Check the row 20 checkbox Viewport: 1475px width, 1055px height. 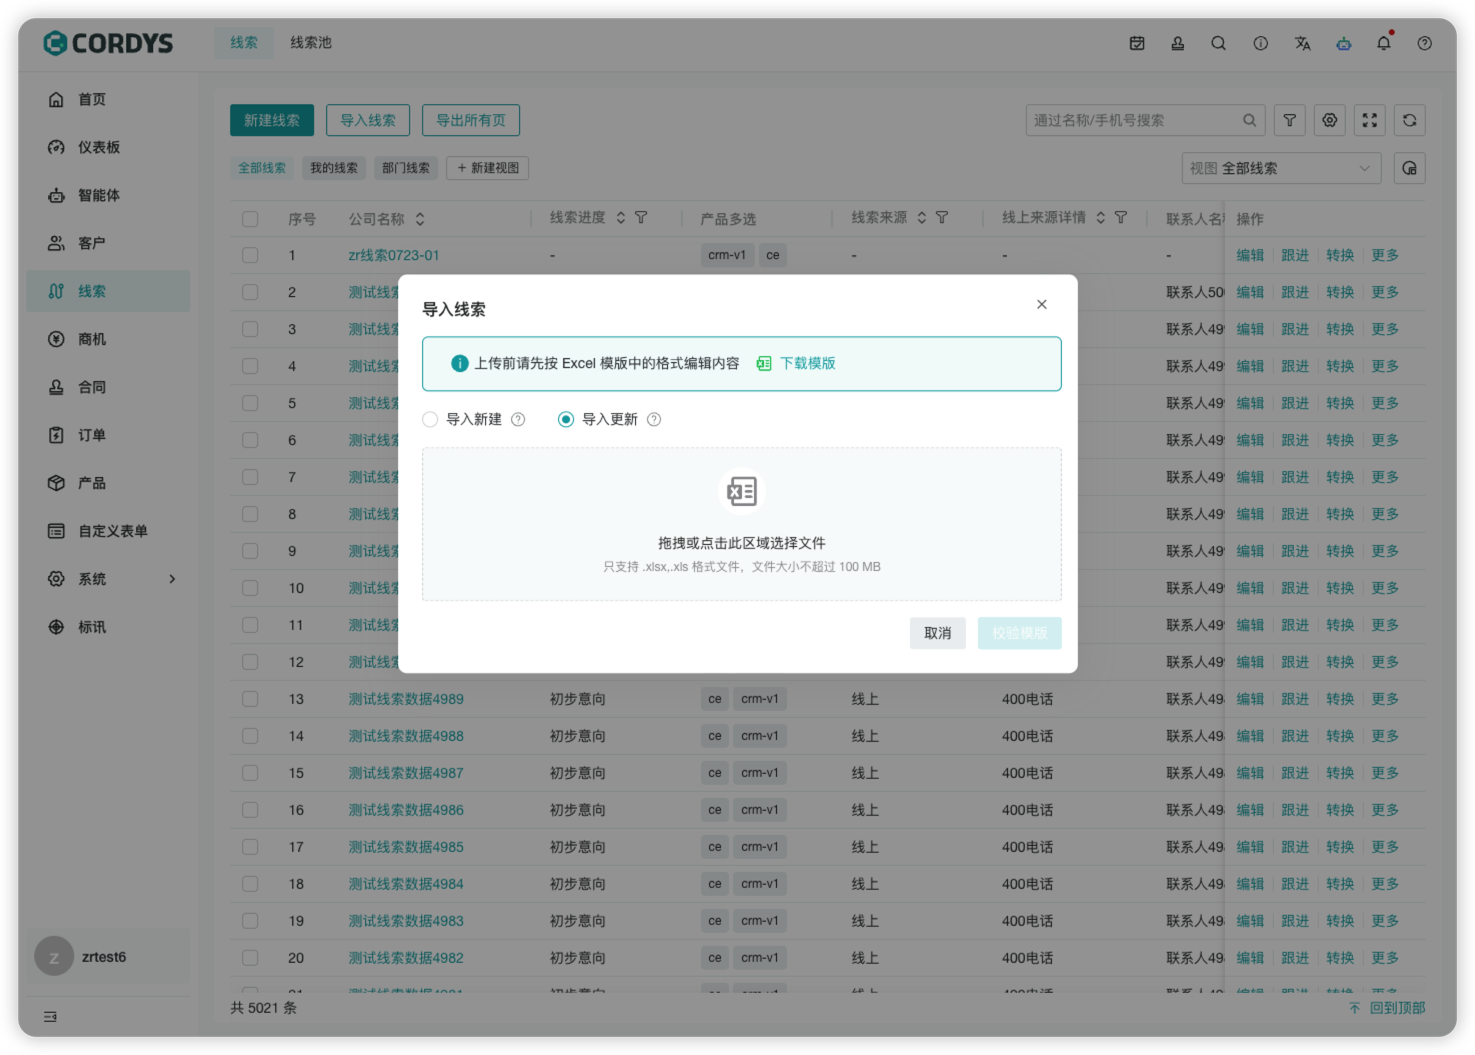(250, 958)
